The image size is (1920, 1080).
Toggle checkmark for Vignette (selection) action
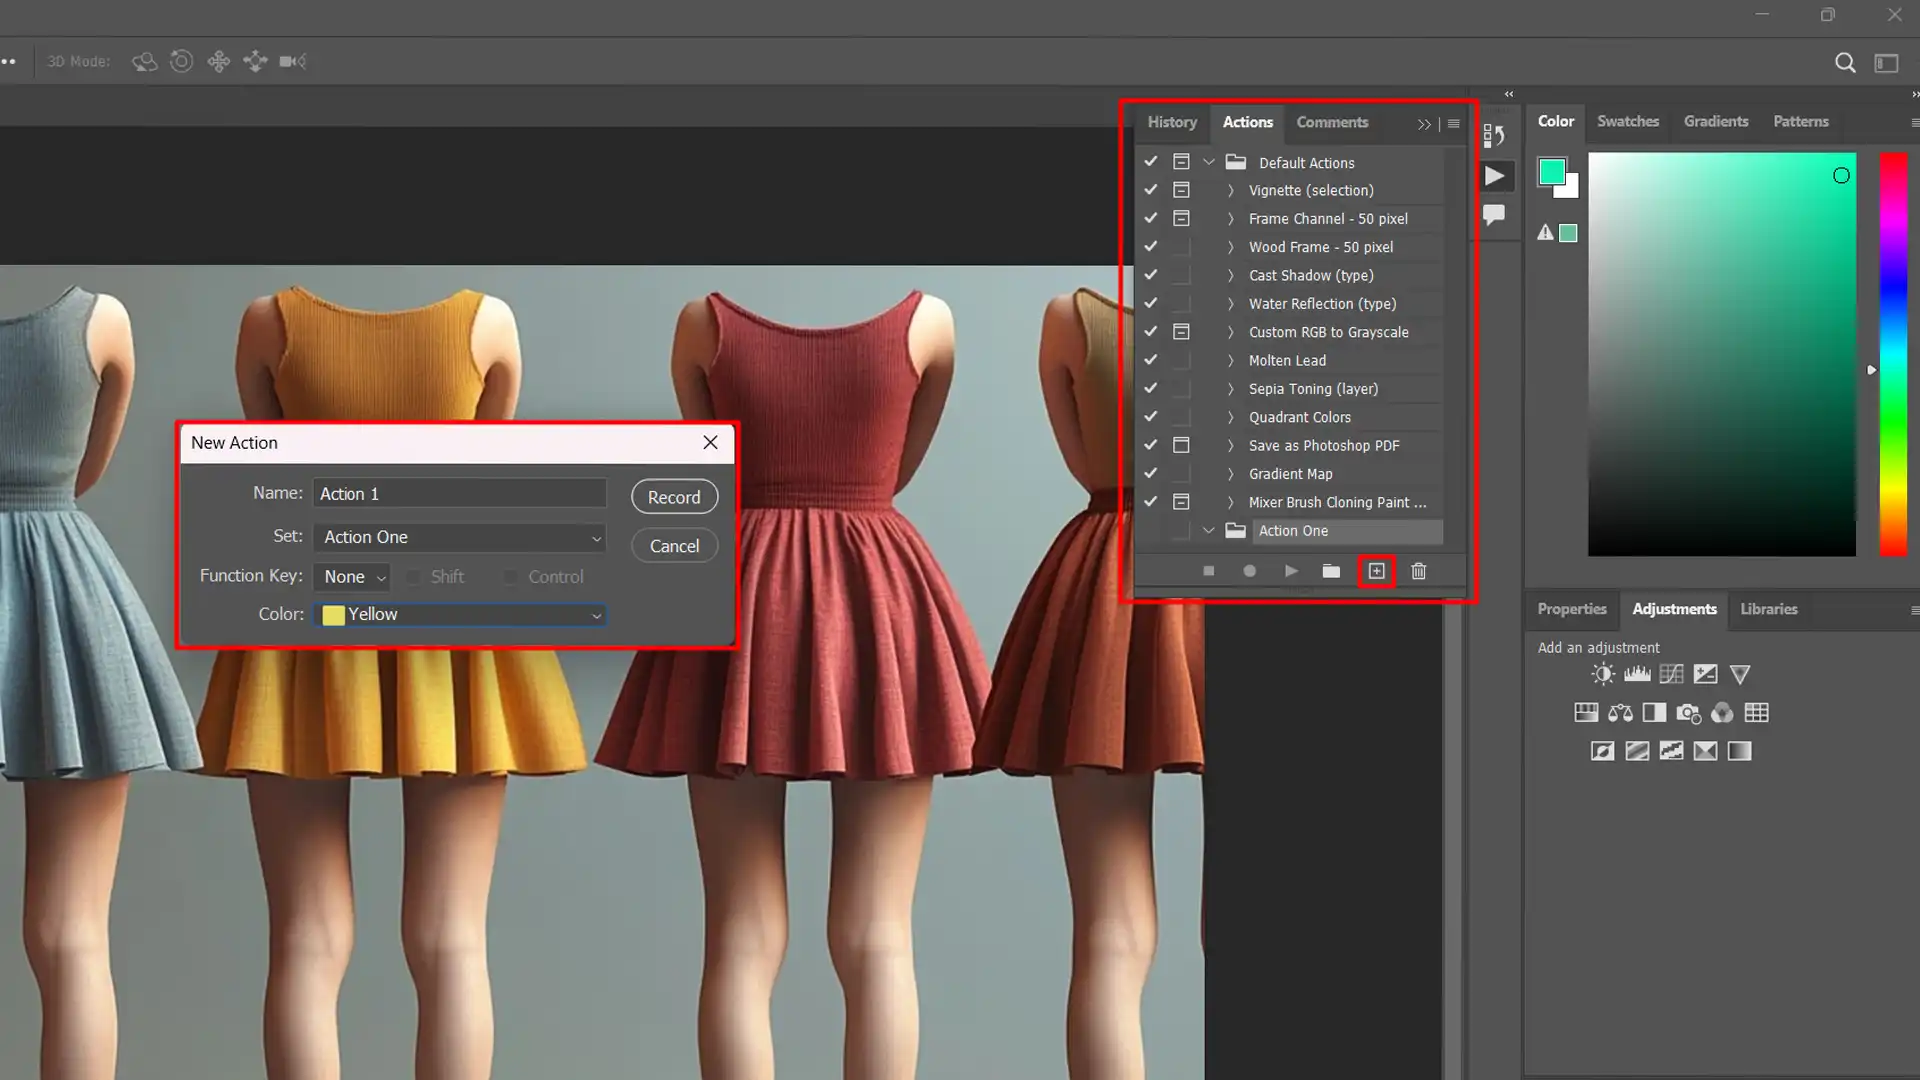click(x=1151, y=190)
